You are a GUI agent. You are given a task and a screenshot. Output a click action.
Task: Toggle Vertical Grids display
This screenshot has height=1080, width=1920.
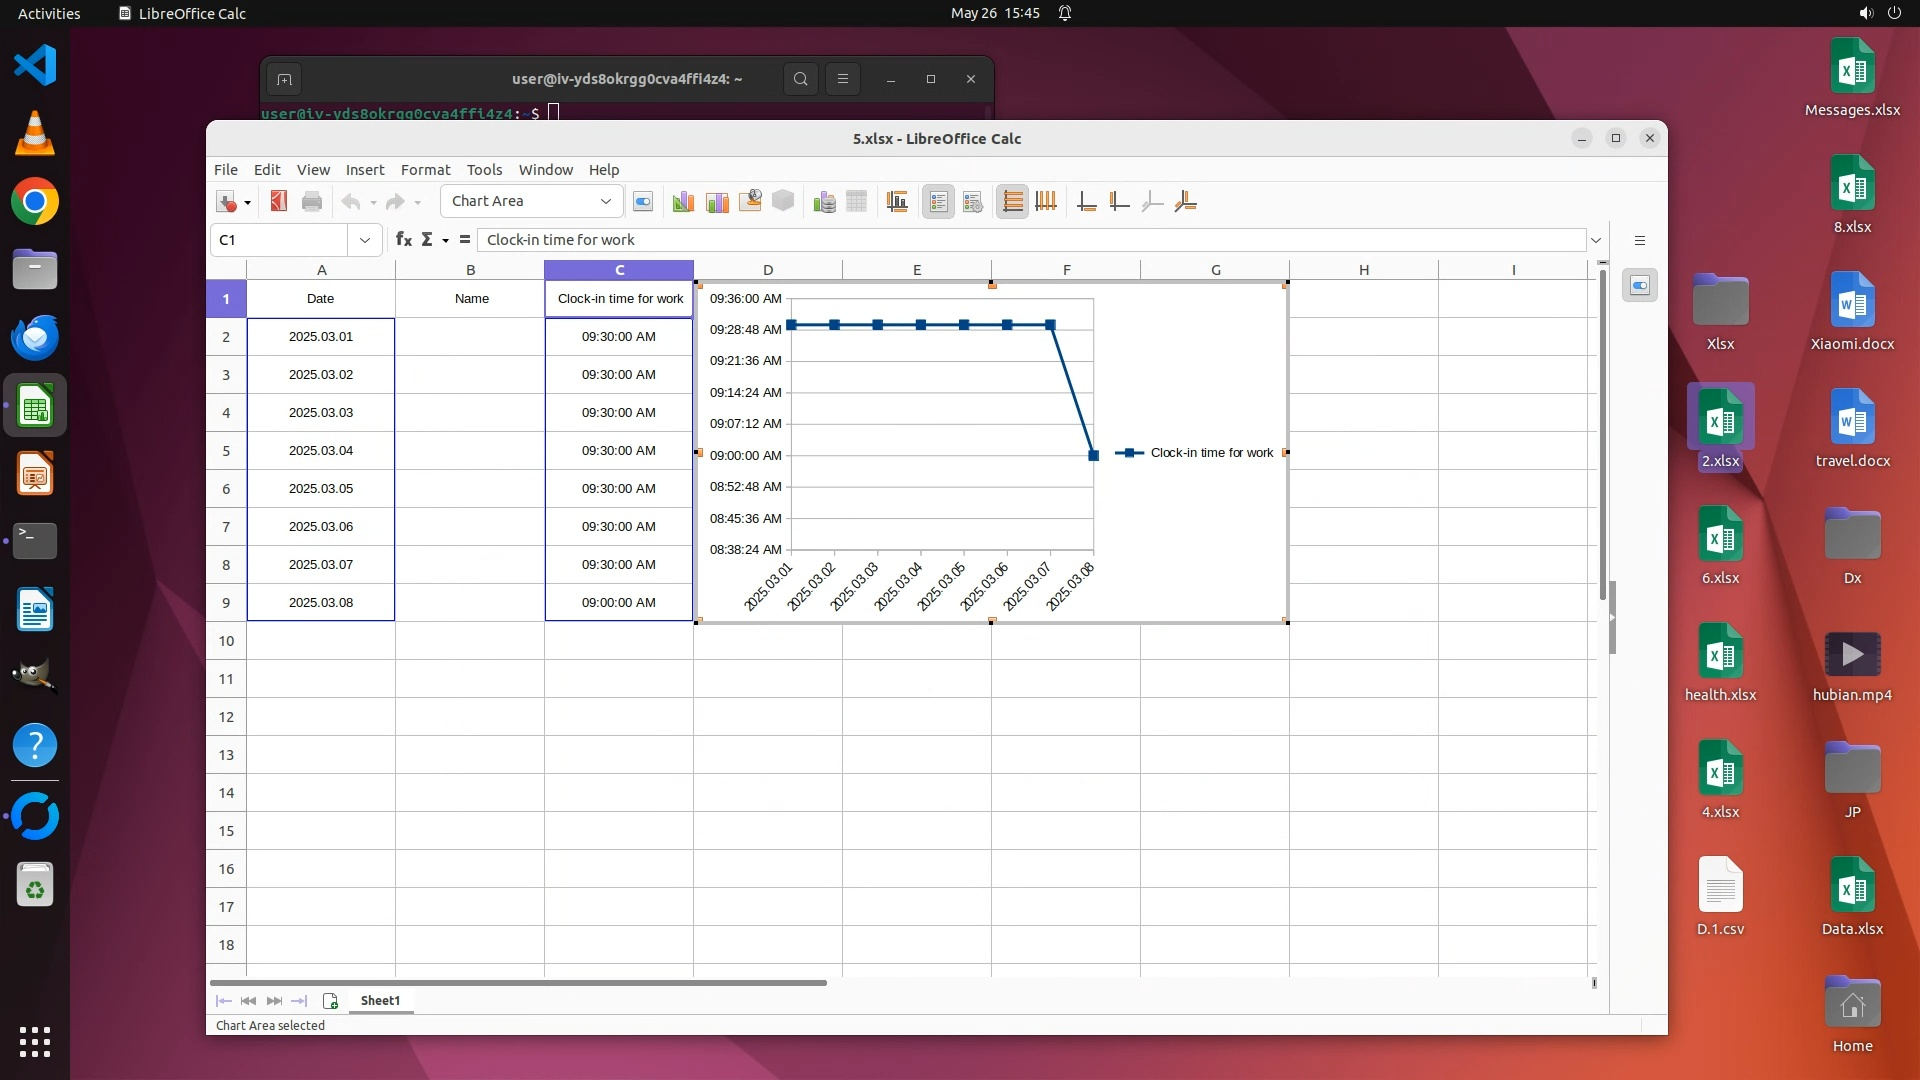1046,202
